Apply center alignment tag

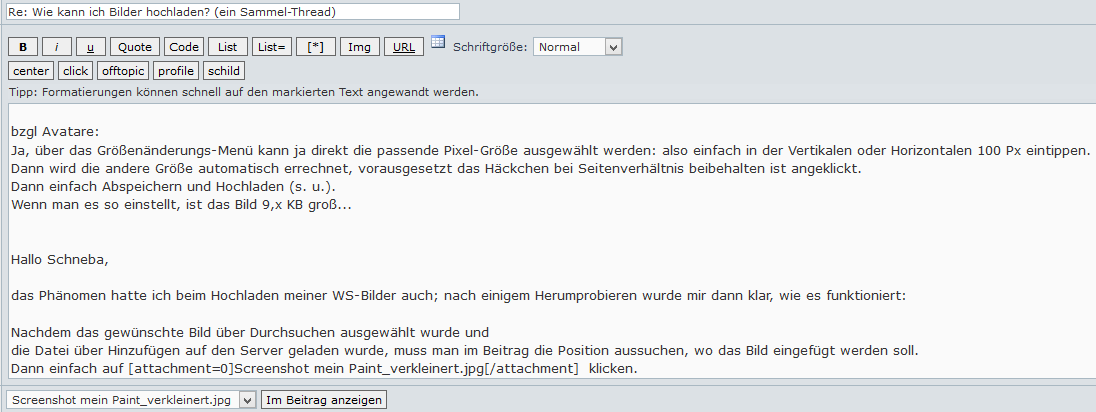point(31,71)
